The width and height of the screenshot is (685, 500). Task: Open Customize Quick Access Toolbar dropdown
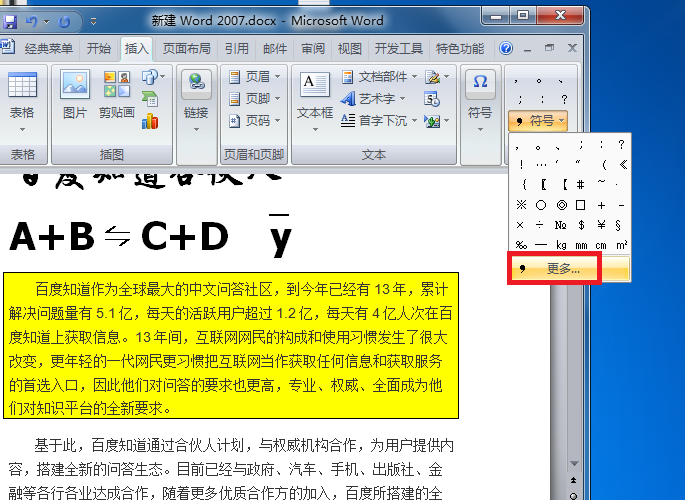(93, 21)
